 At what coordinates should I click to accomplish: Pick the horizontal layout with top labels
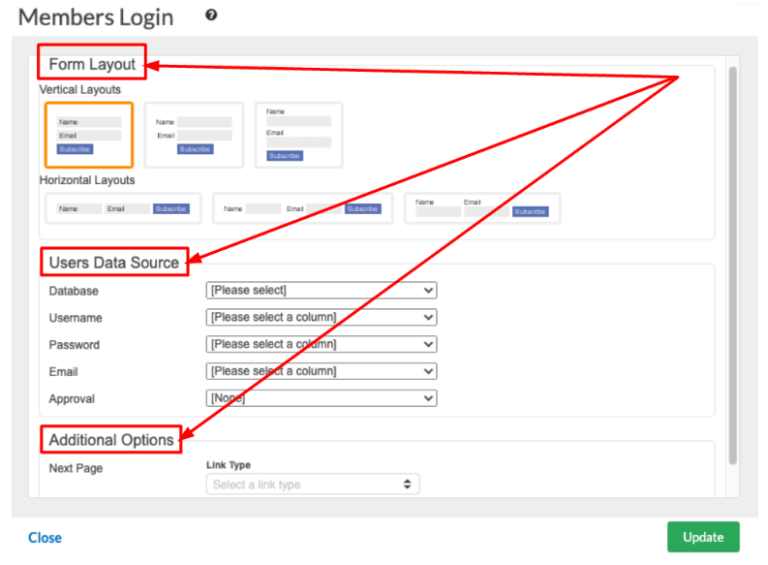tap(482, 209)
